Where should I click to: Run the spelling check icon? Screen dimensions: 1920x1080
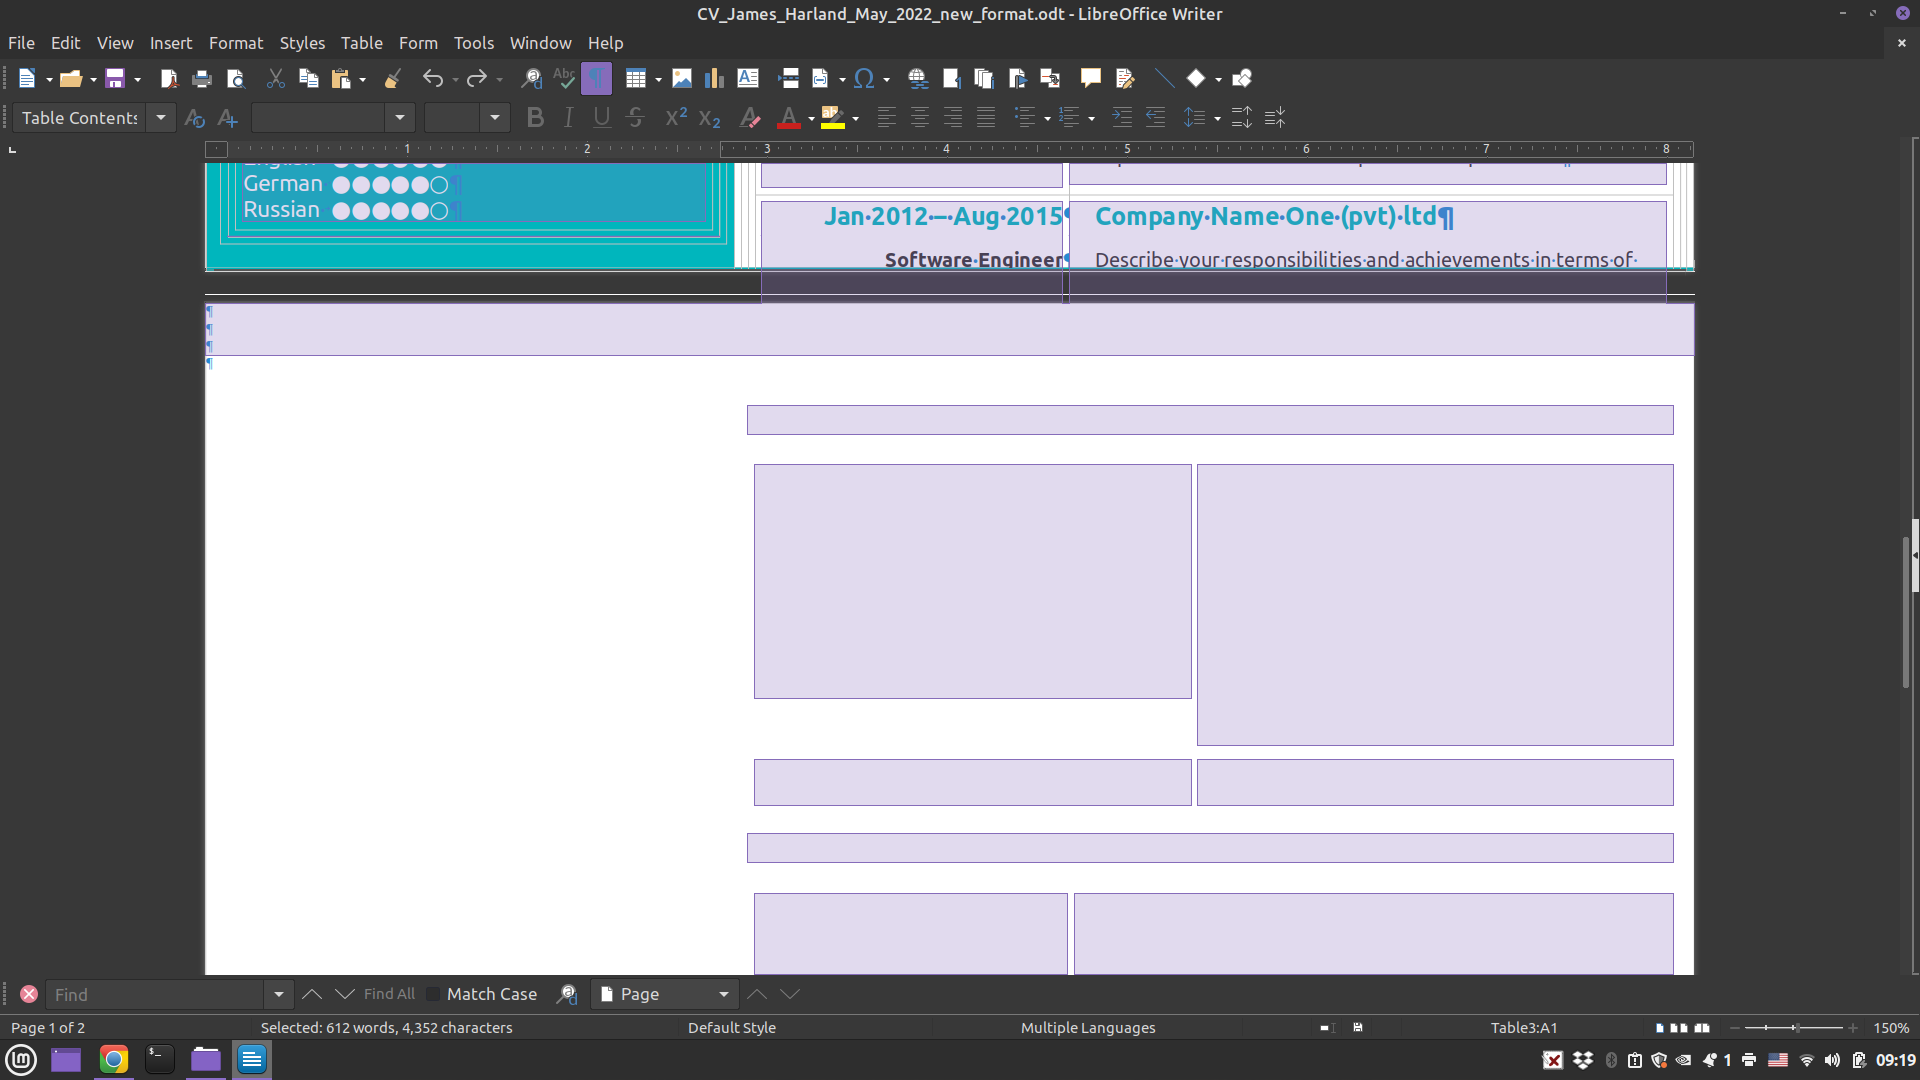coord(564,78)
